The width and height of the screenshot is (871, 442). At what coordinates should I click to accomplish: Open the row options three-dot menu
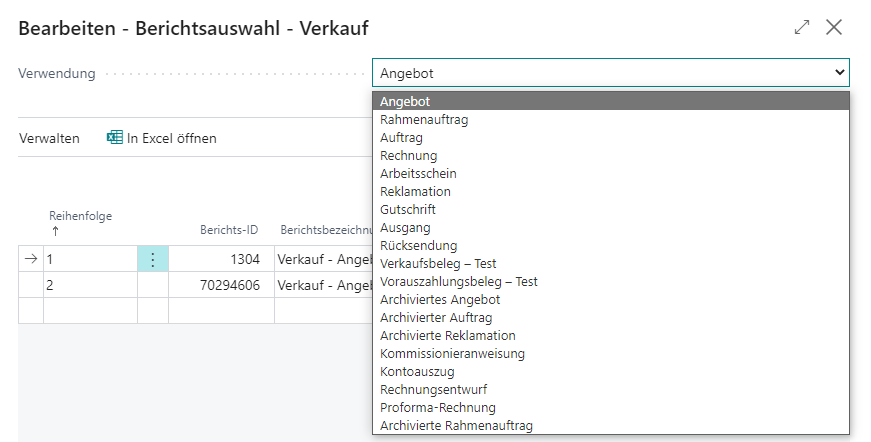point(152,259)
